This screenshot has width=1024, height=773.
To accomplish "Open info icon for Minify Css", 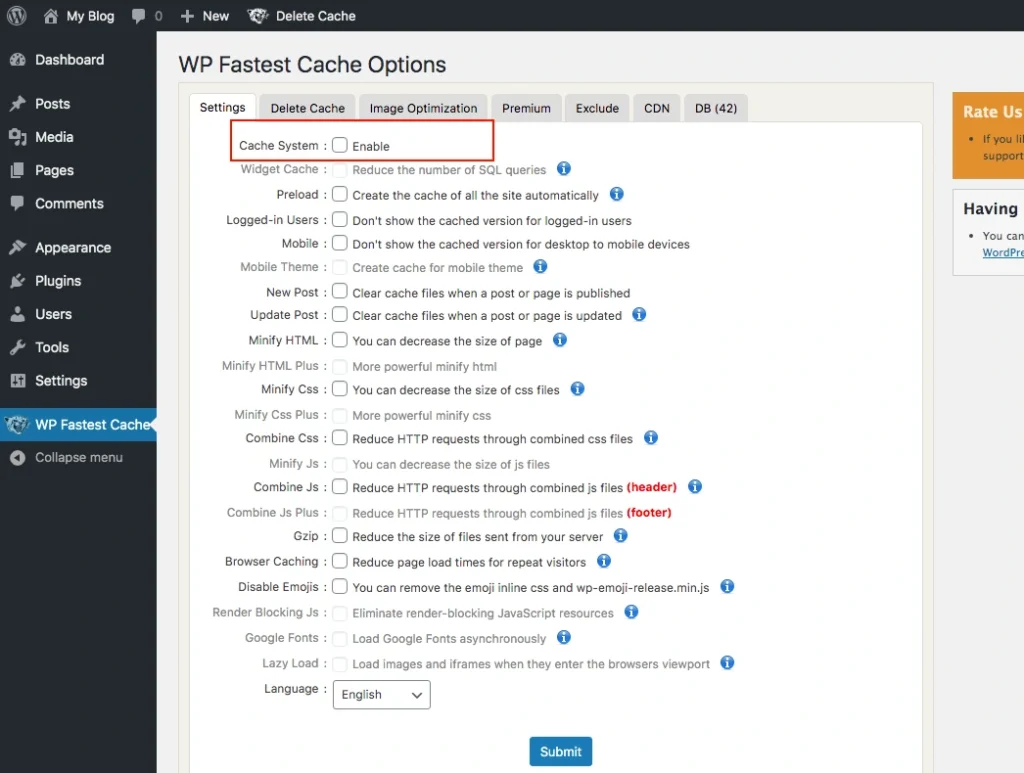I will pyautogui.click(x=577, y=389).
